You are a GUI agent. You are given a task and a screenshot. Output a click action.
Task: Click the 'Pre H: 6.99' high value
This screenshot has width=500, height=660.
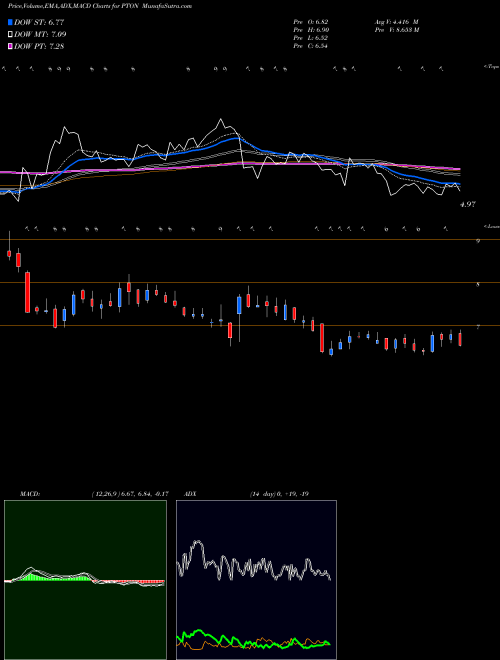point(311,30)
